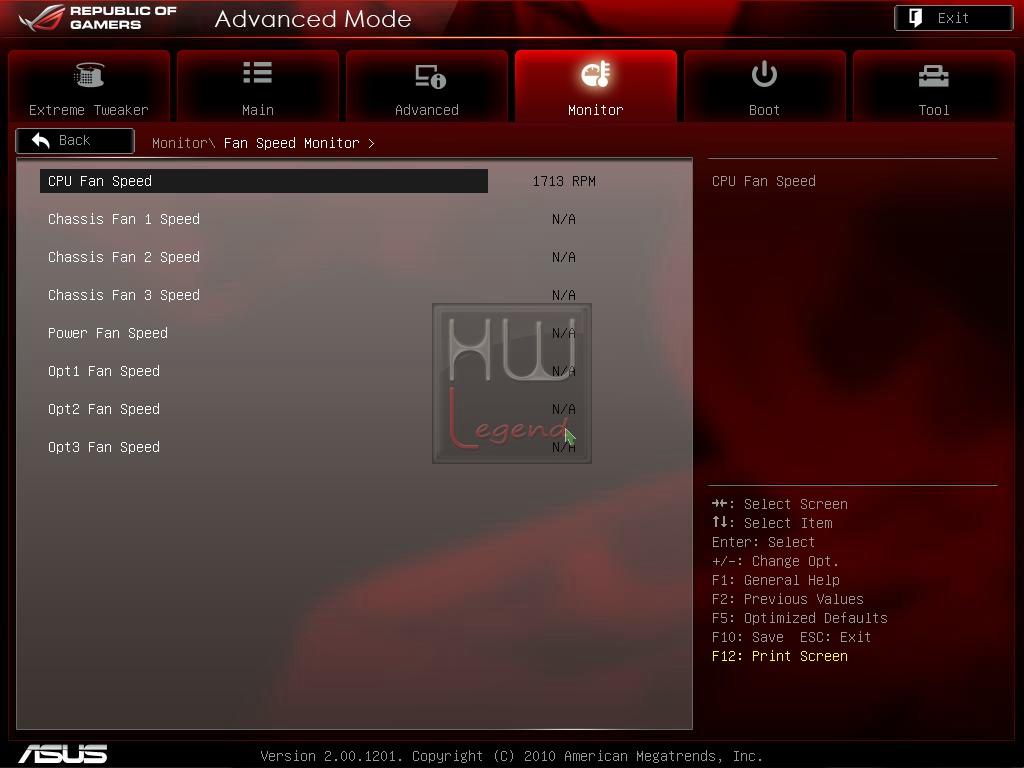Click the F5: Optimized Defaults hint
Image resolution: width=1024 pixels, height=768 pixels.
[799, 618]
